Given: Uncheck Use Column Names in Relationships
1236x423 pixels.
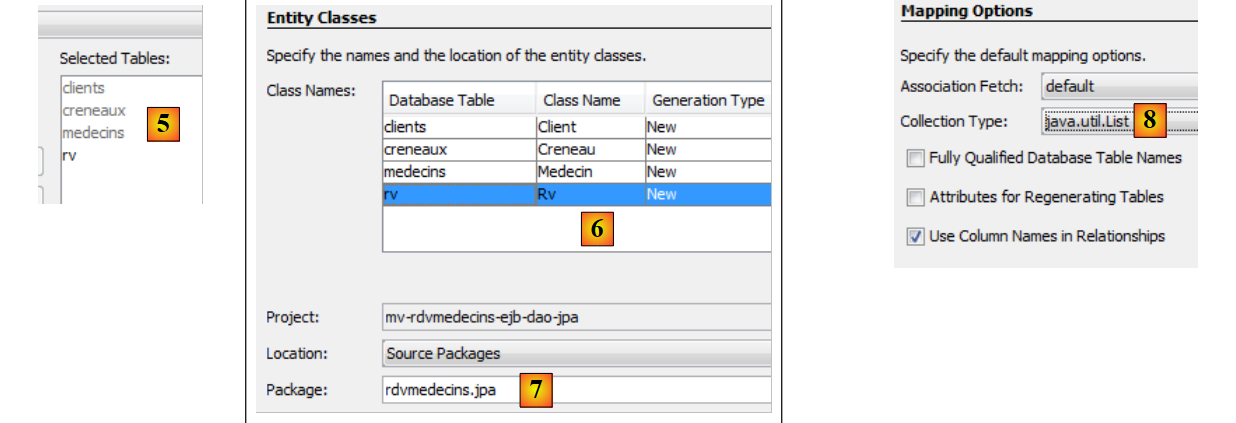Looking at the screenshot, I should pos(915,237).
